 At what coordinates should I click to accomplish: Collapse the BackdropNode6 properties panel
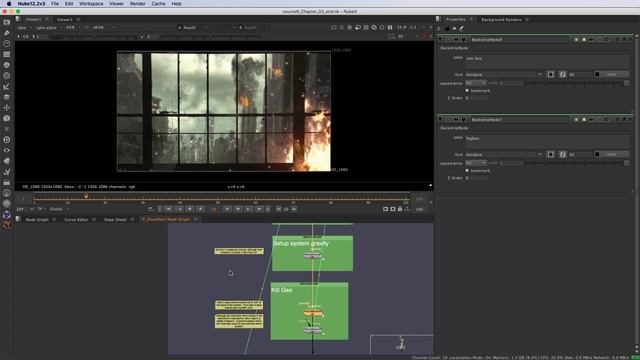[440, 40]
